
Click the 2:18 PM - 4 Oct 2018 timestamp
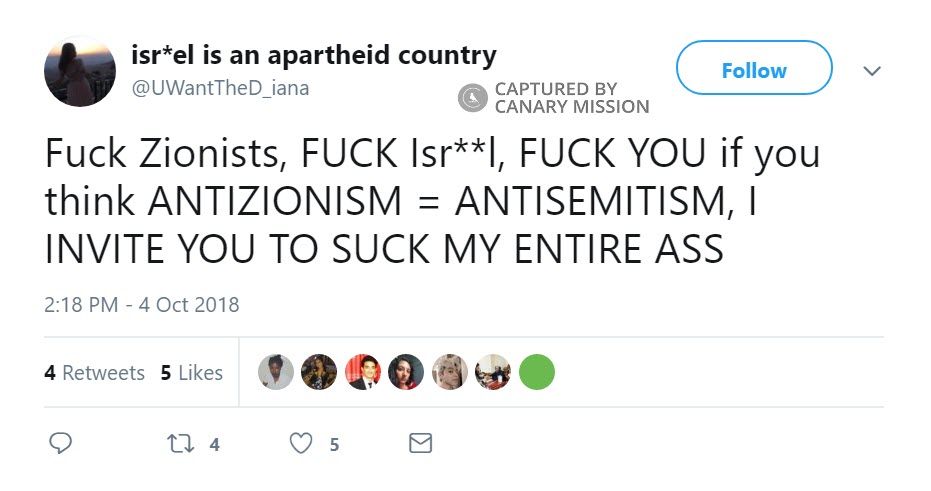point(142,304)
